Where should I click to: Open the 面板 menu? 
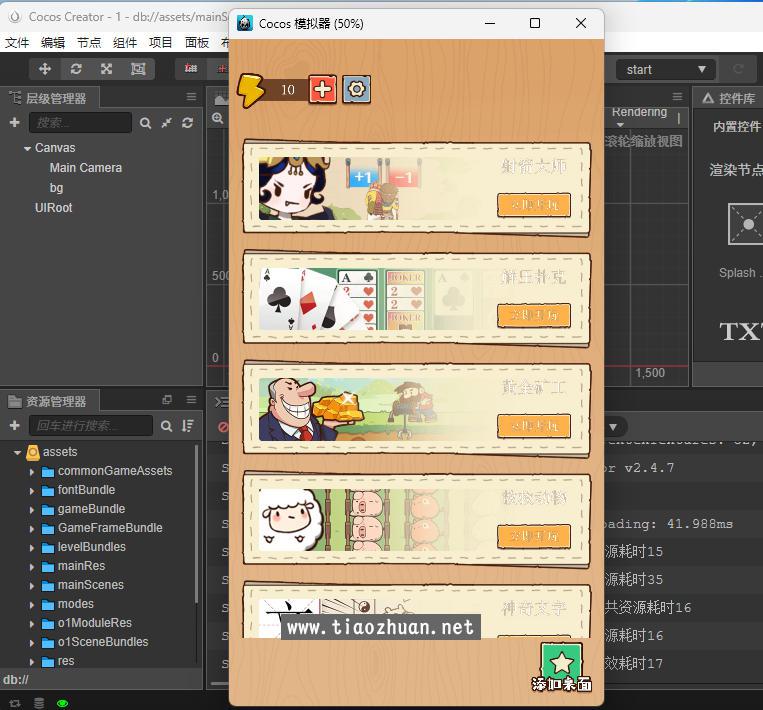click(197, 42)
